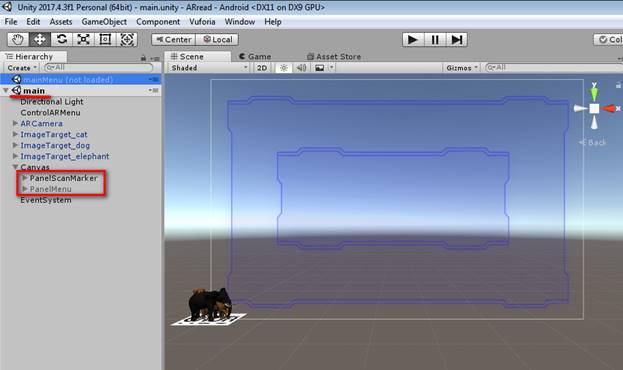
Task: Toggle Local handle rotation
Action: [x=217, y=39]
